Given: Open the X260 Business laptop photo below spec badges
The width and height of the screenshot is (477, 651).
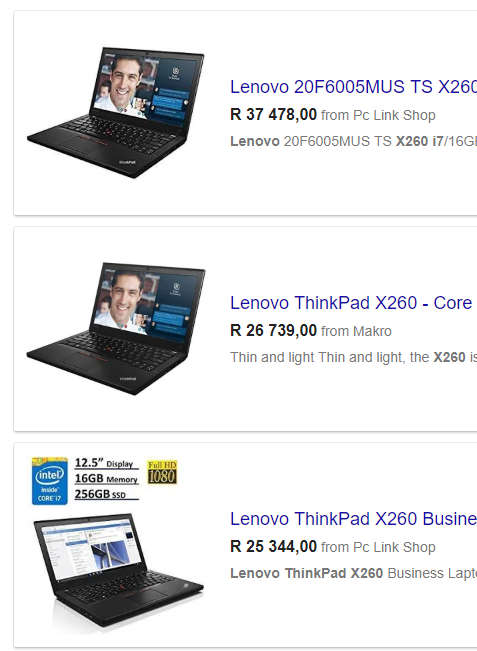Looking at the screenshot, I should (119, 570).
